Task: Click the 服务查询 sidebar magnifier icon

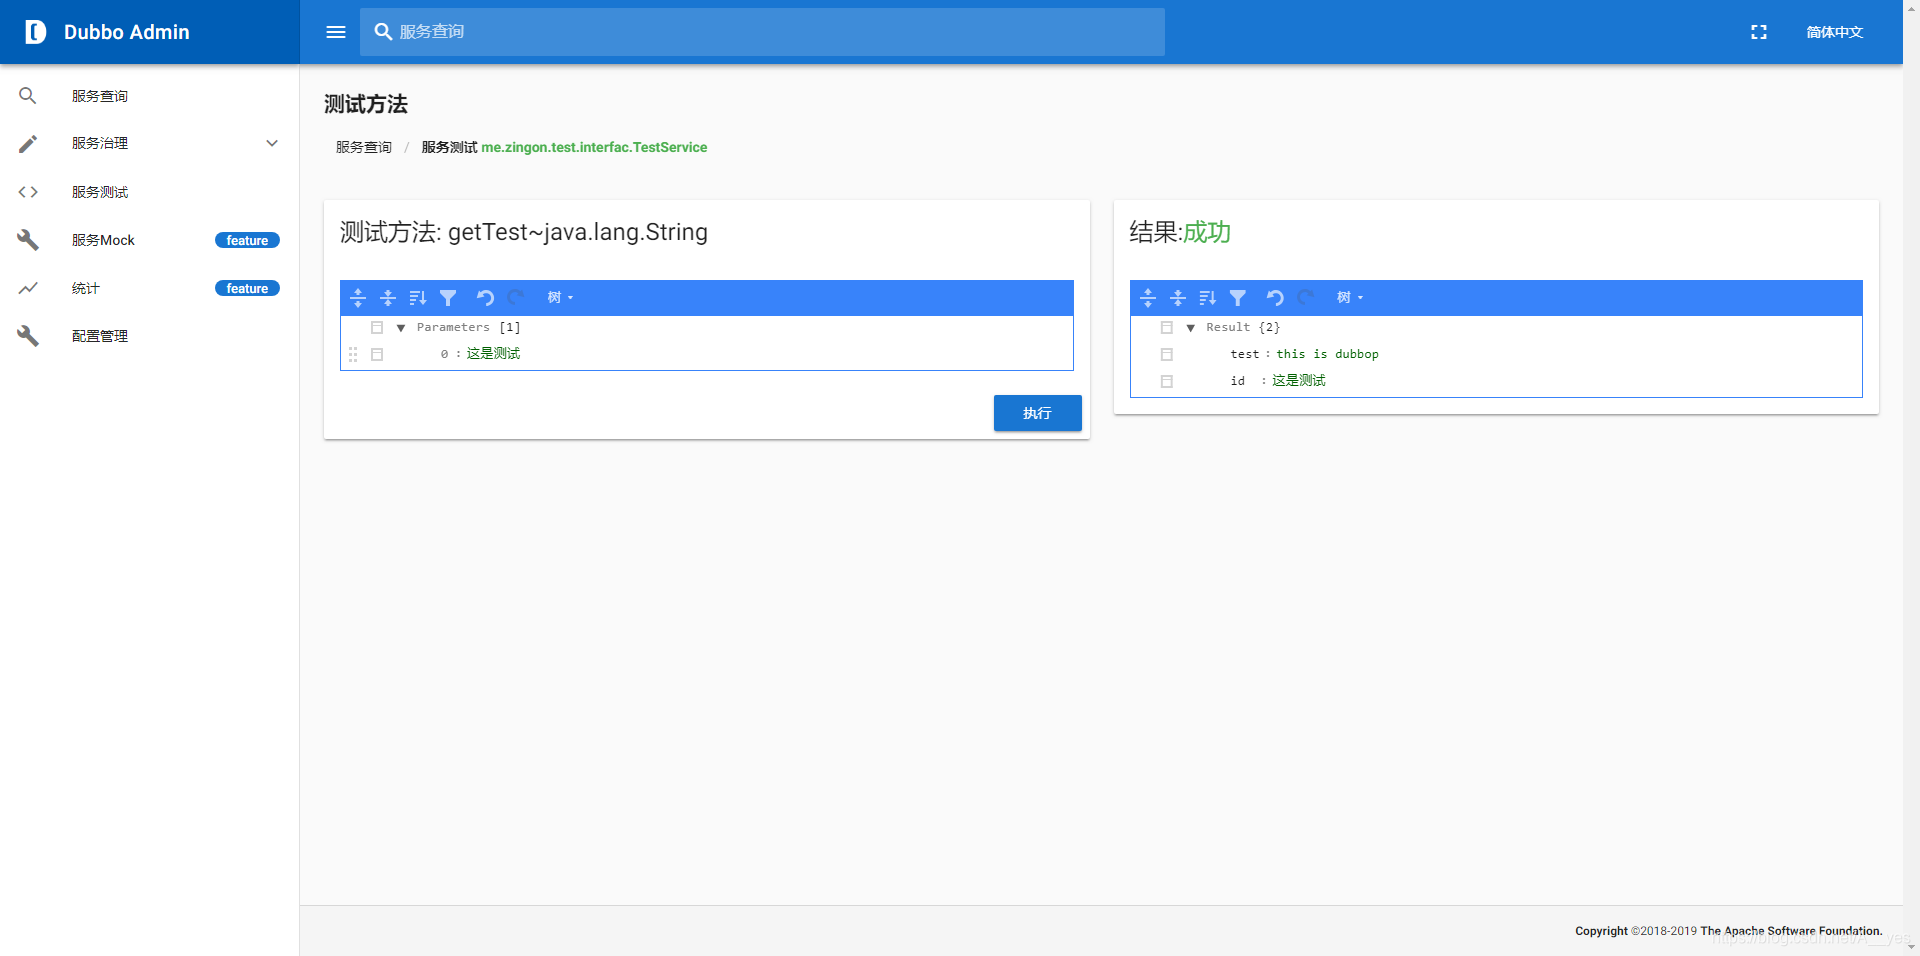Action: pos(28,96)
